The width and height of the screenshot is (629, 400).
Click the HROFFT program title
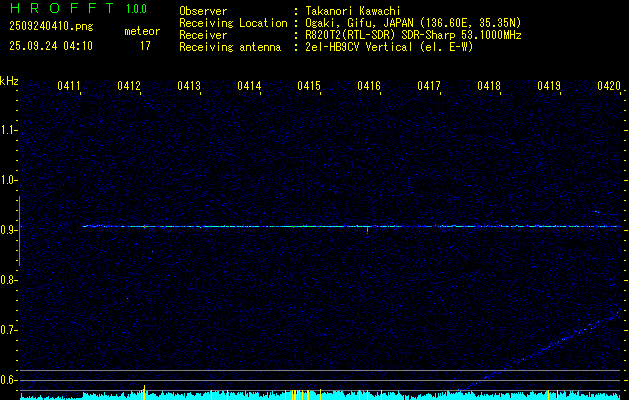click(x=62, y=8)
